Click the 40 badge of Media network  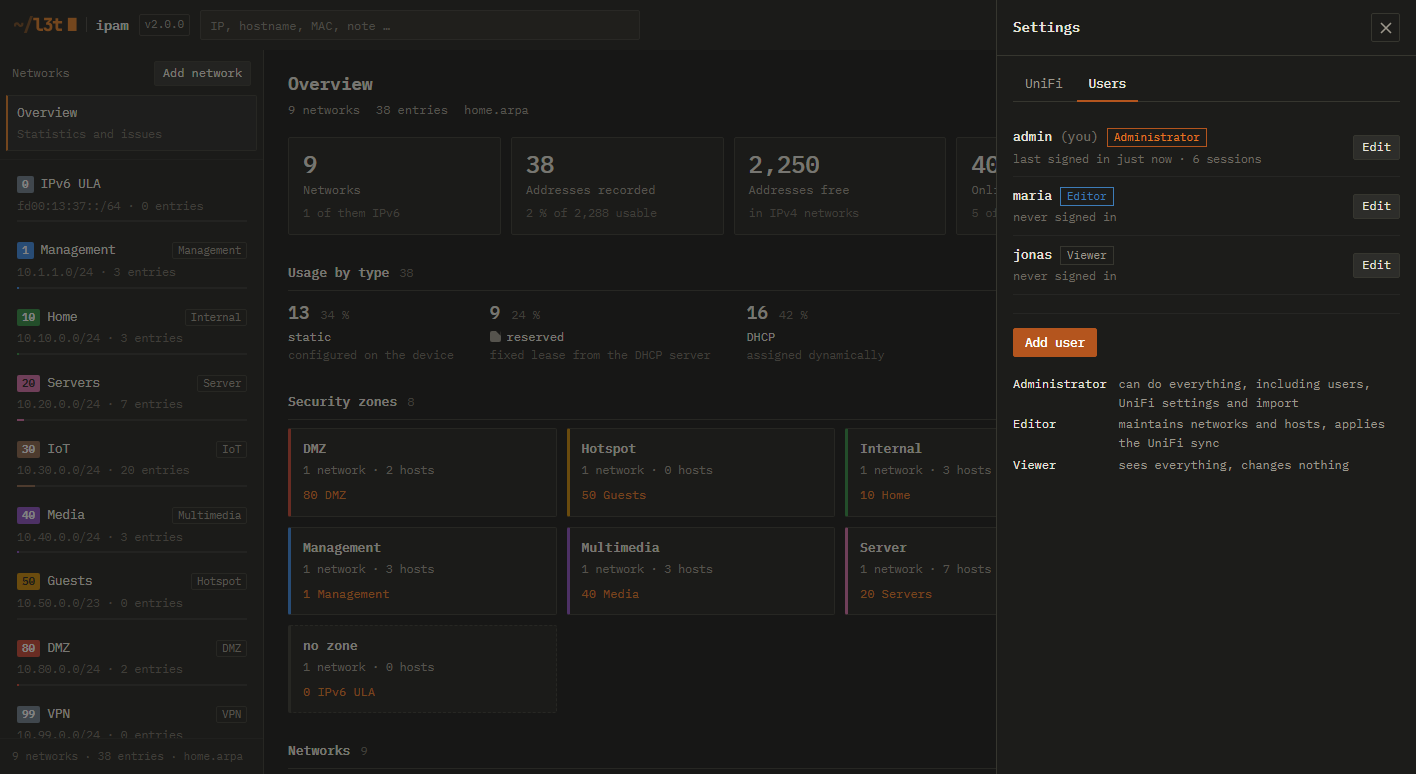pos(28,515)
